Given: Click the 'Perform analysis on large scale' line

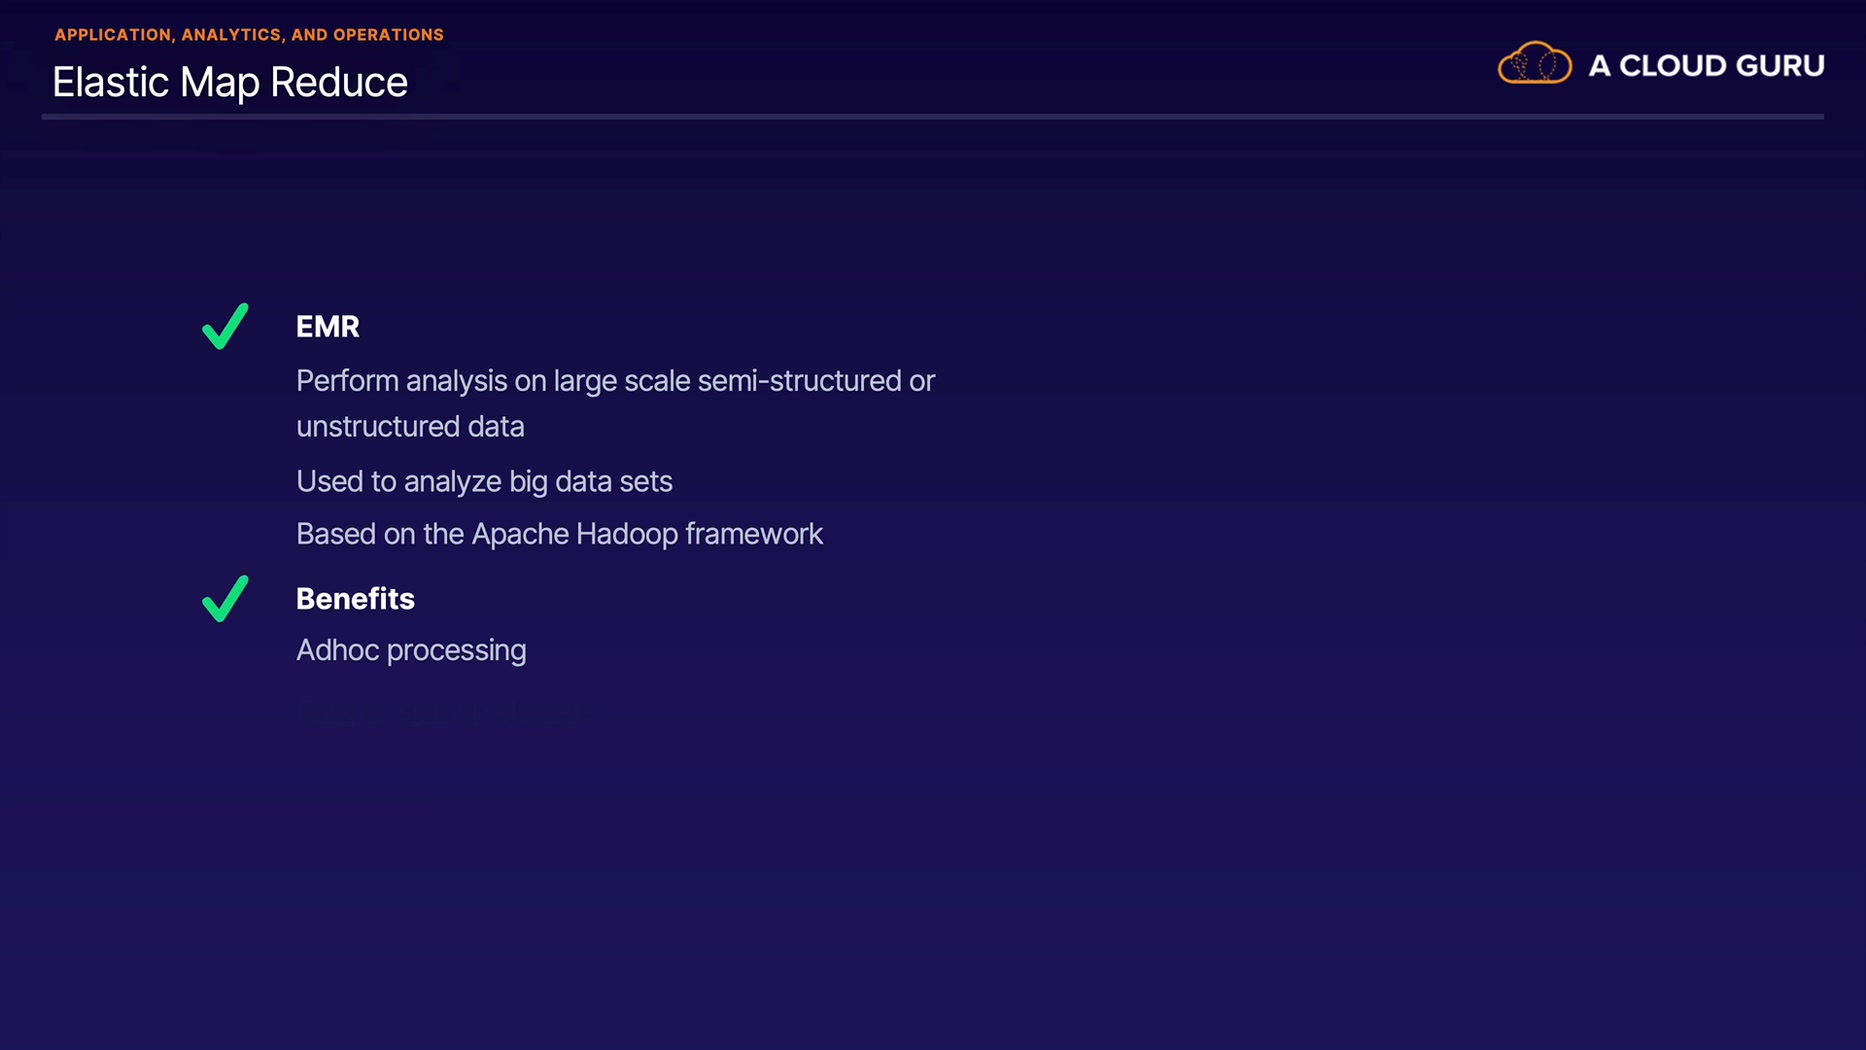Looking at the screenshot, I should [615, 381].
